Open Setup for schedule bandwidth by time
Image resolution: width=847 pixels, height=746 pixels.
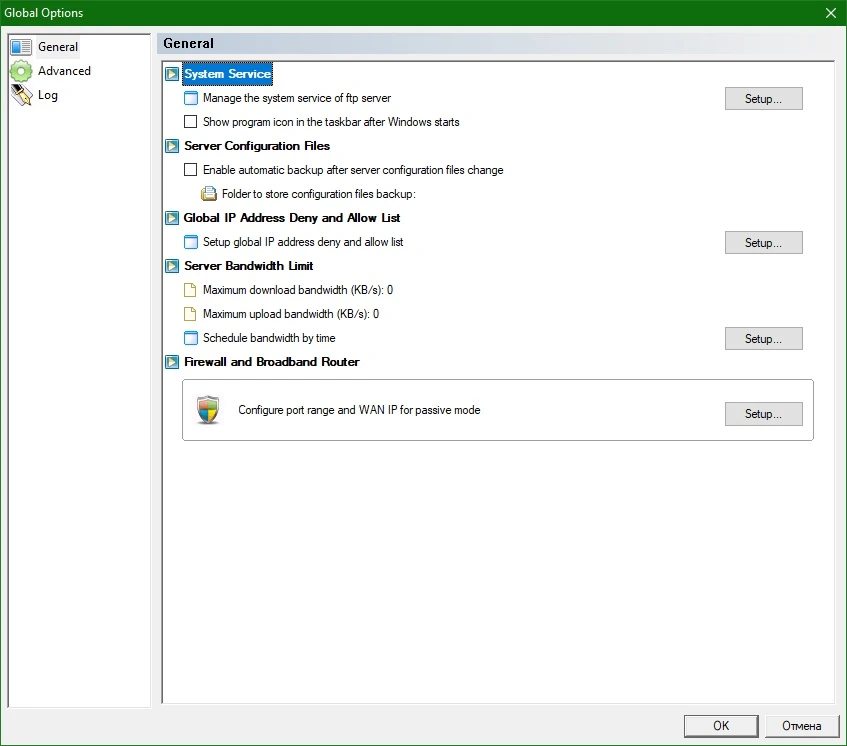coord(763,339)
